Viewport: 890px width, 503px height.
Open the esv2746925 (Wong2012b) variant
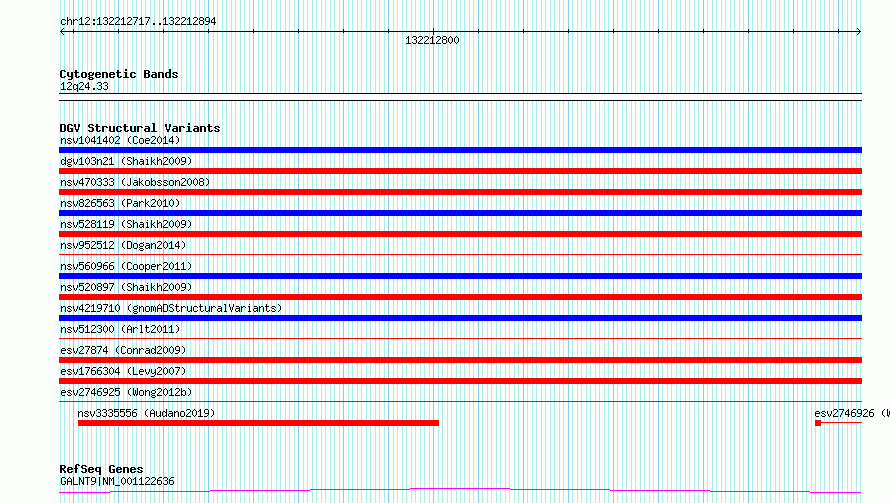[x=126, y=392]
